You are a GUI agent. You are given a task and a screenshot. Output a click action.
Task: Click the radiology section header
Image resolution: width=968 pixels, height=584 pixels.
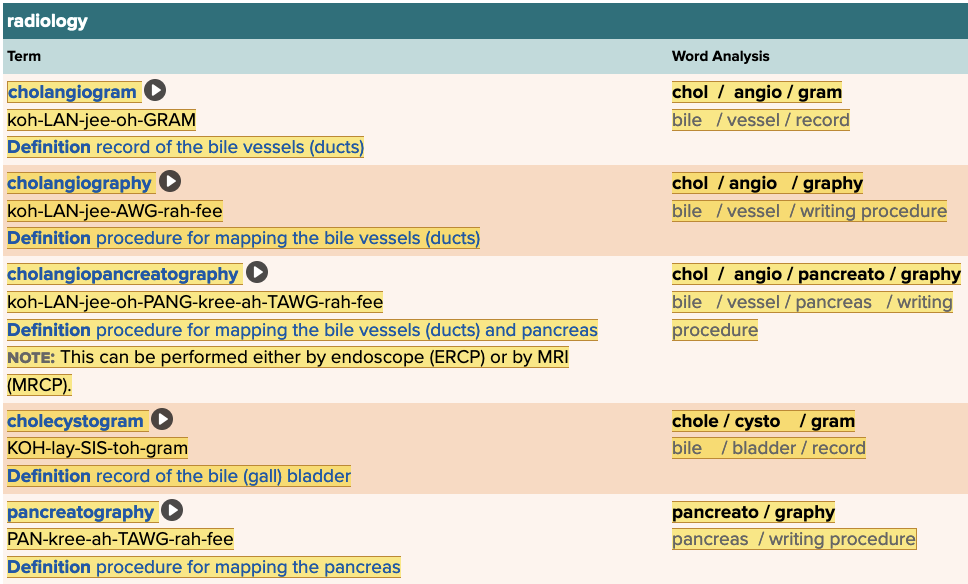click(48, 21)
